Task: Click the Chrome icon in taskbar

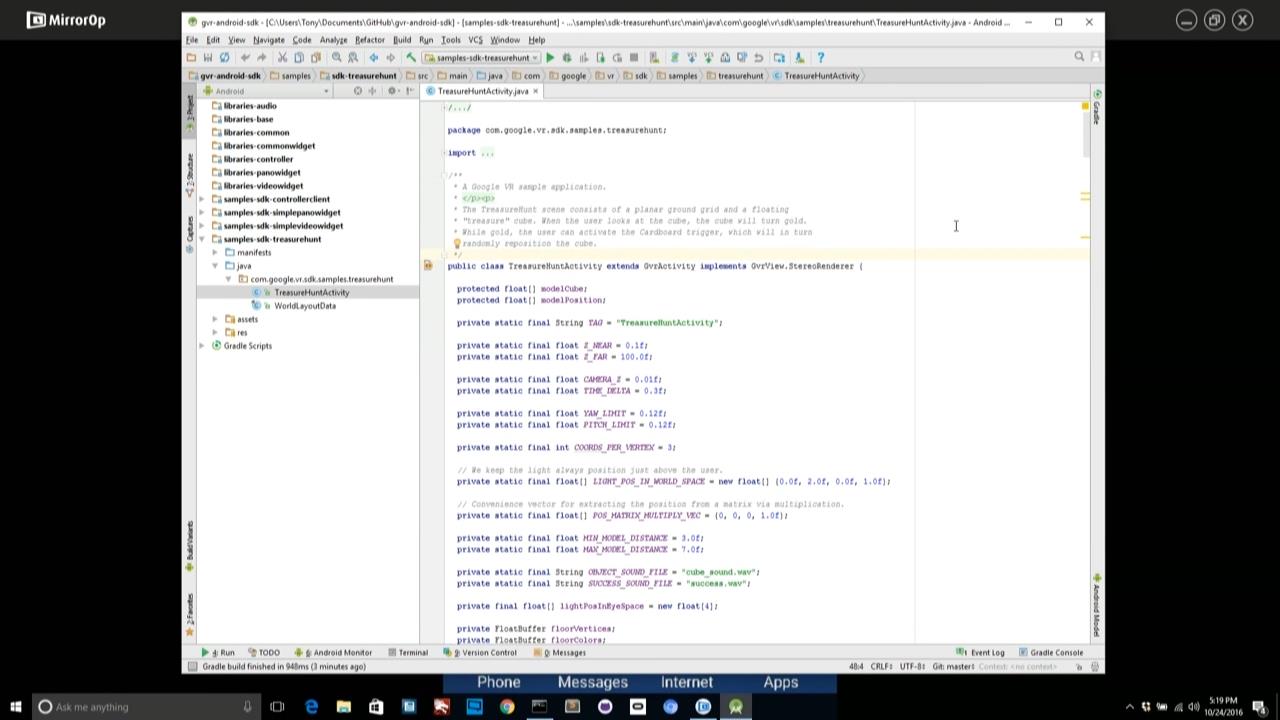Action: pyautogui.click(x=507, y=706)
